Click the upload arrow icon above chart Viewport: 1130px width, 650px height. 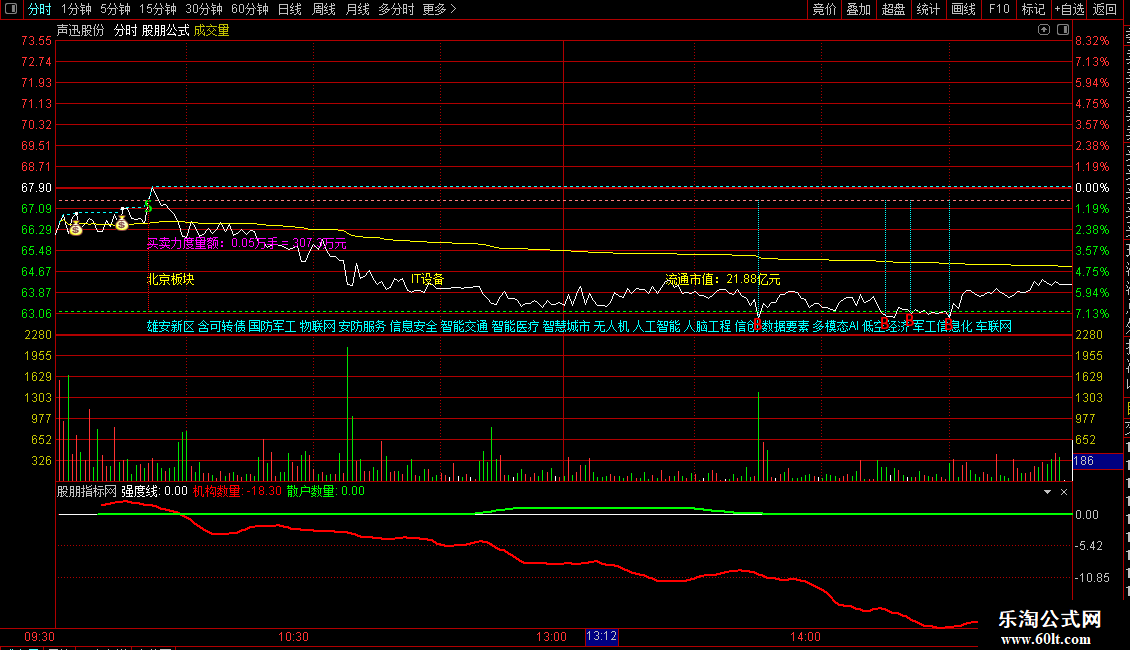click(x=1044, y=30)
